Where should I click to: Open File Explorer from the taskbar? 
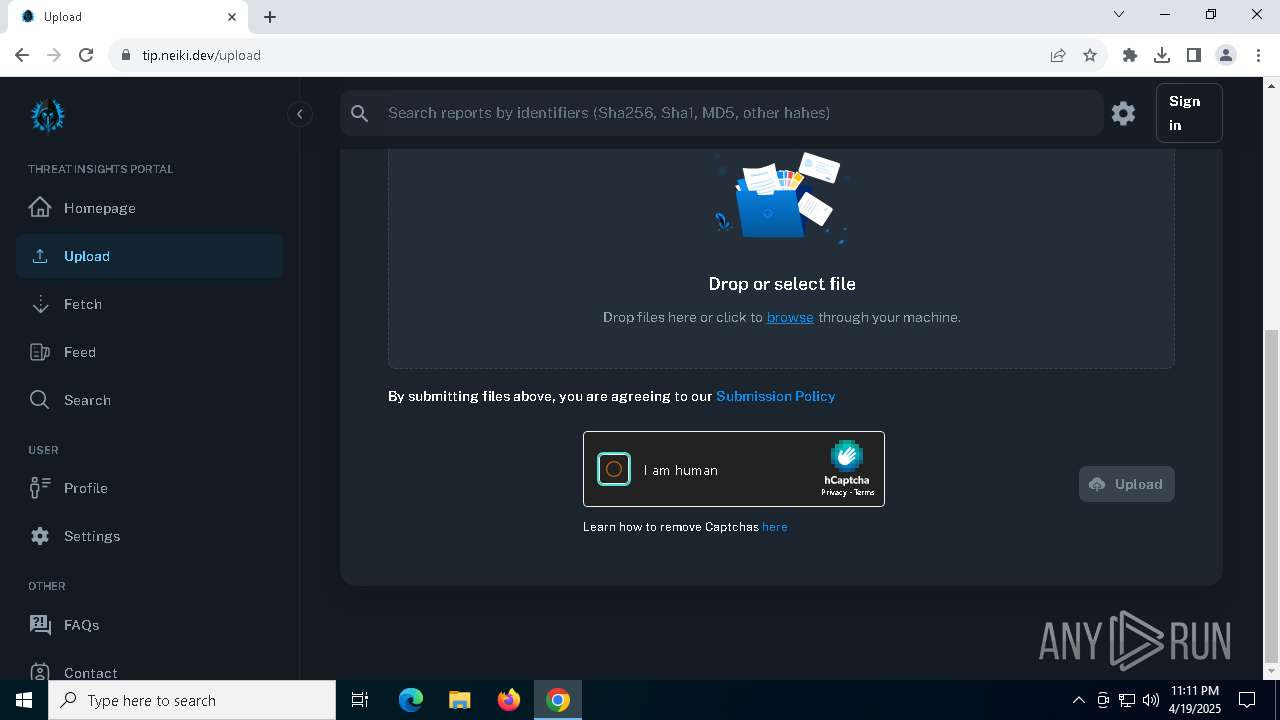(x=460, y=700)
